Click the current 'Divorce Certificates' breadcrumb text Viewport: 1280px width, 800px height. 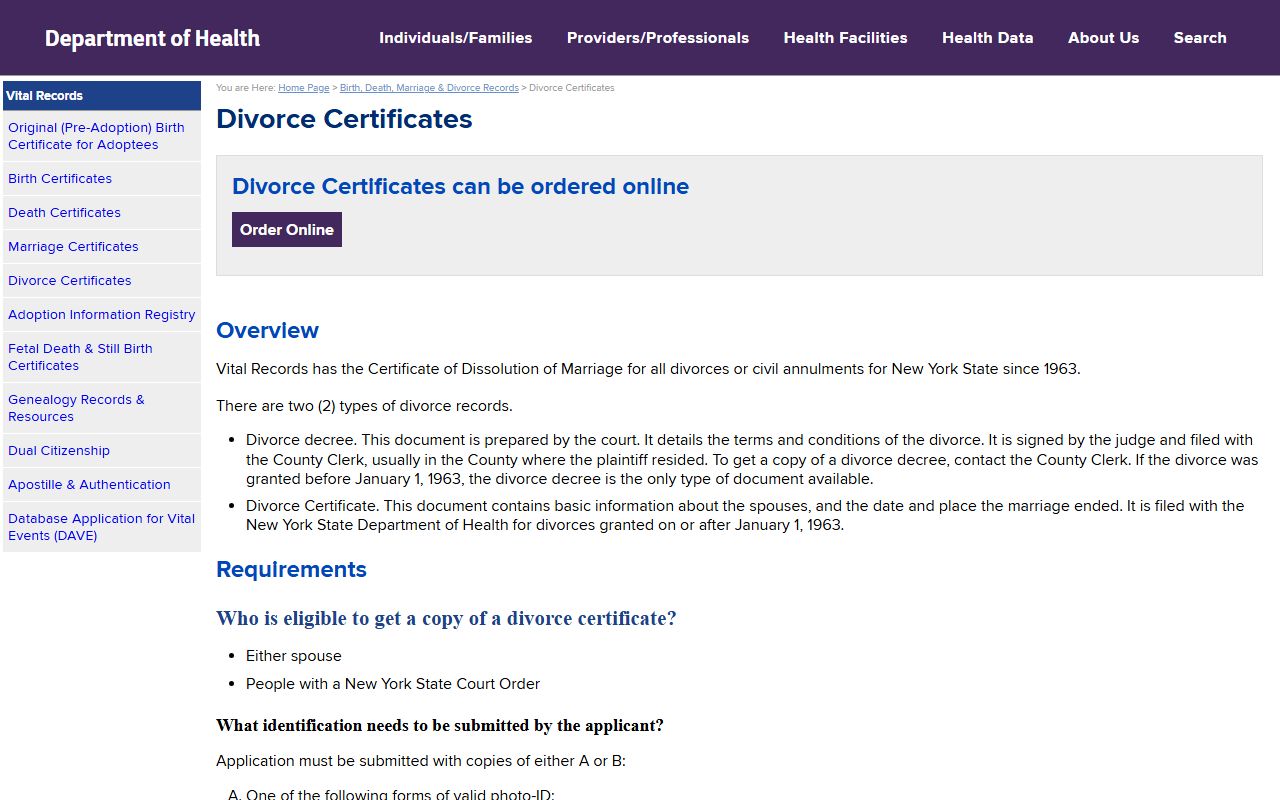click(572, 88)
